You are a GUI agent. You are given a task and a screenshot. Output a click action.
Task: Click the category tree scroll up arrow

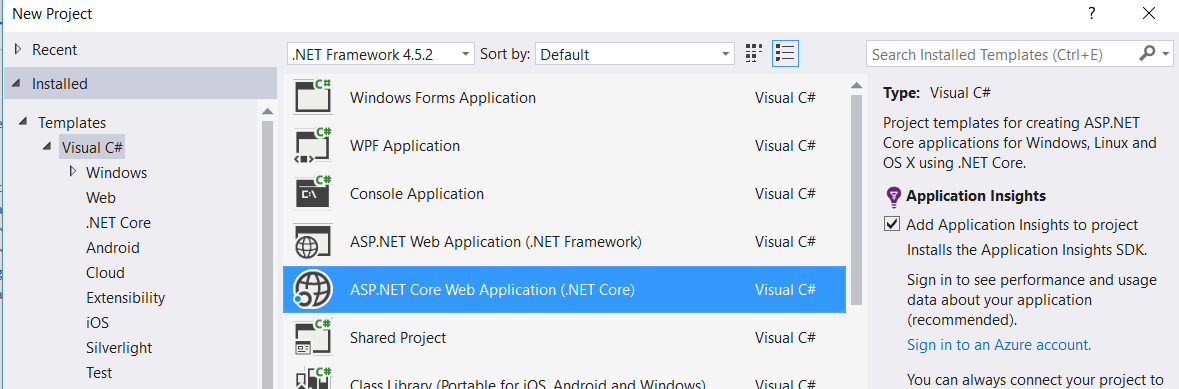268,111
